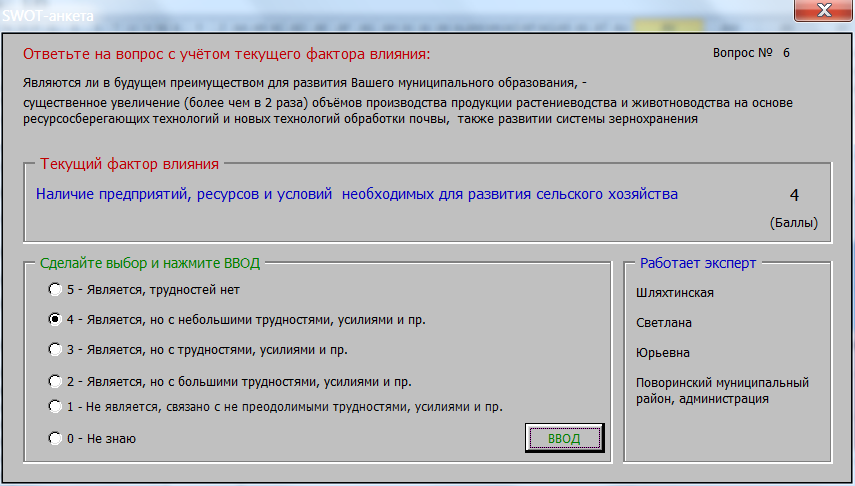Screen dimensions: 855x486
Task: Click the red heading 'Ответьте на вопрос'
Action: [x=227, y=54]
